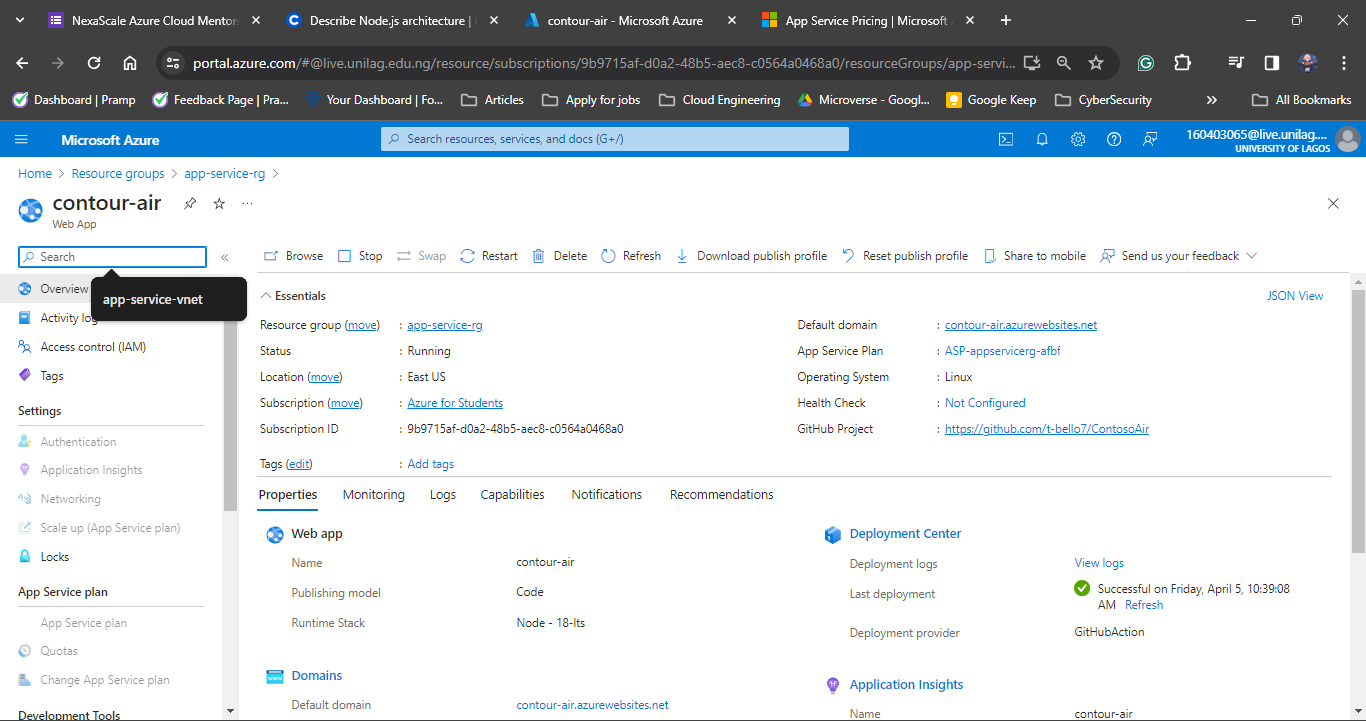The width and height of the screenshot is (1366, 721).
Task: Open Application Insights in sidebar
Action: (x=80, y=470)
